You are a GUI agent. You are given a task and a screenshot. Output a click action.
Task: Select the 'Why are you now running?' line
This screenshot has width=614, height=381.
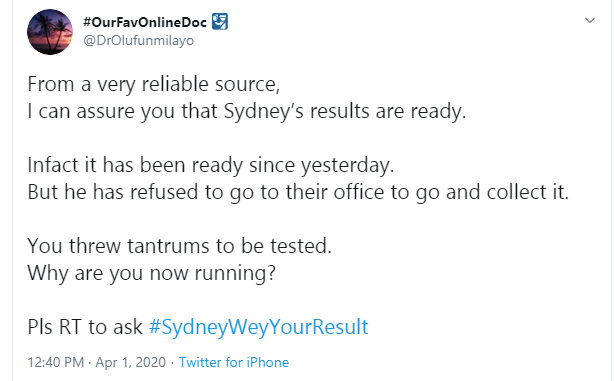point(152,273)
